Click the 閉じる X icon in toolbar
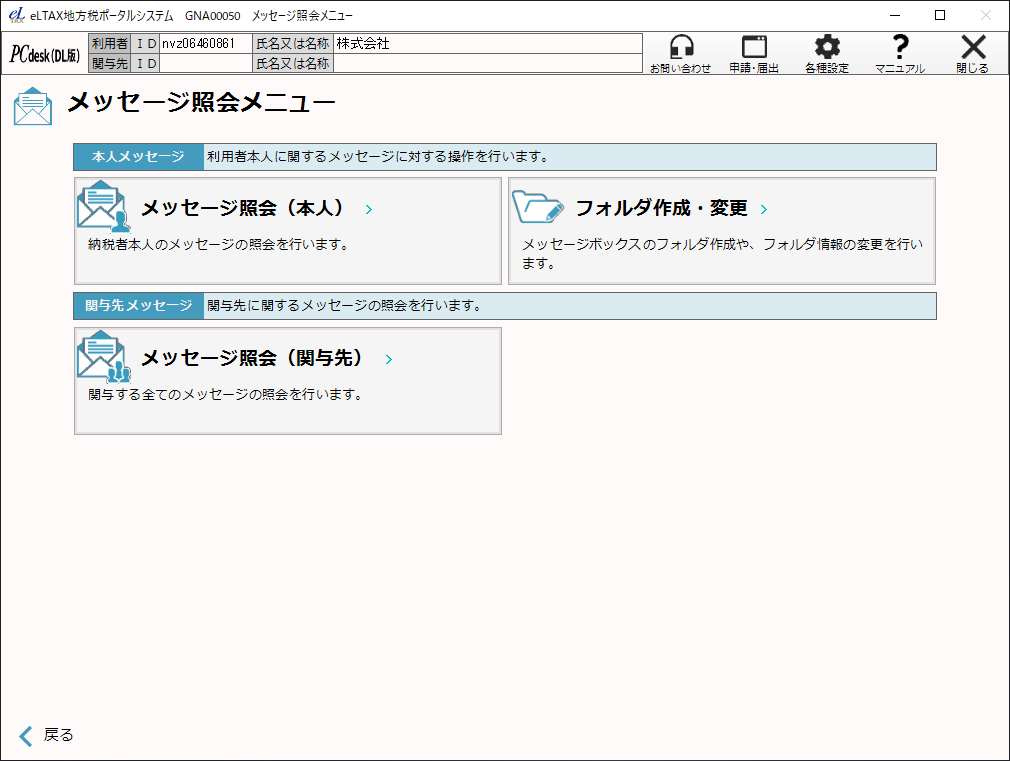 pyautogui.click(x=973, y=48)
